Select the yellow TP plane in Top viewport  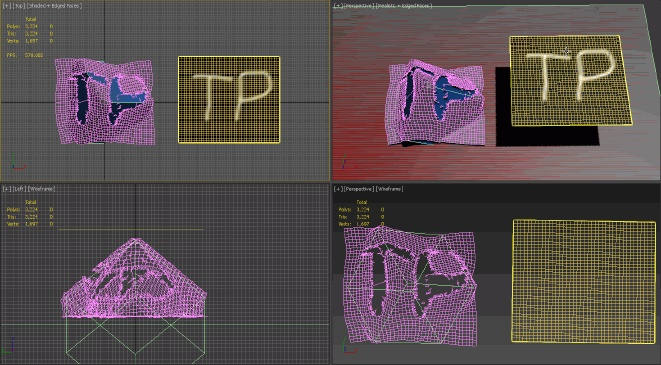pos(229,100)
